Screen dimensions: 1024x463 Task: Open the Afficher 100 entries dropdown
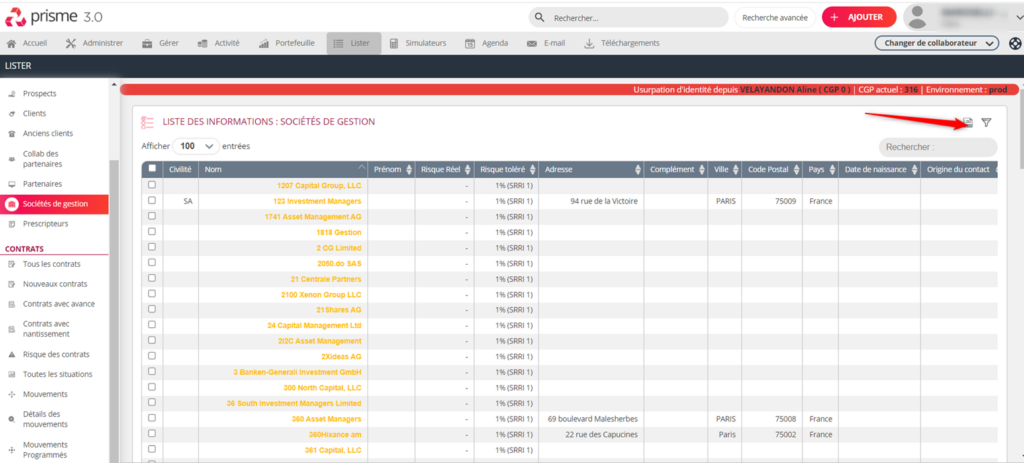196,146
